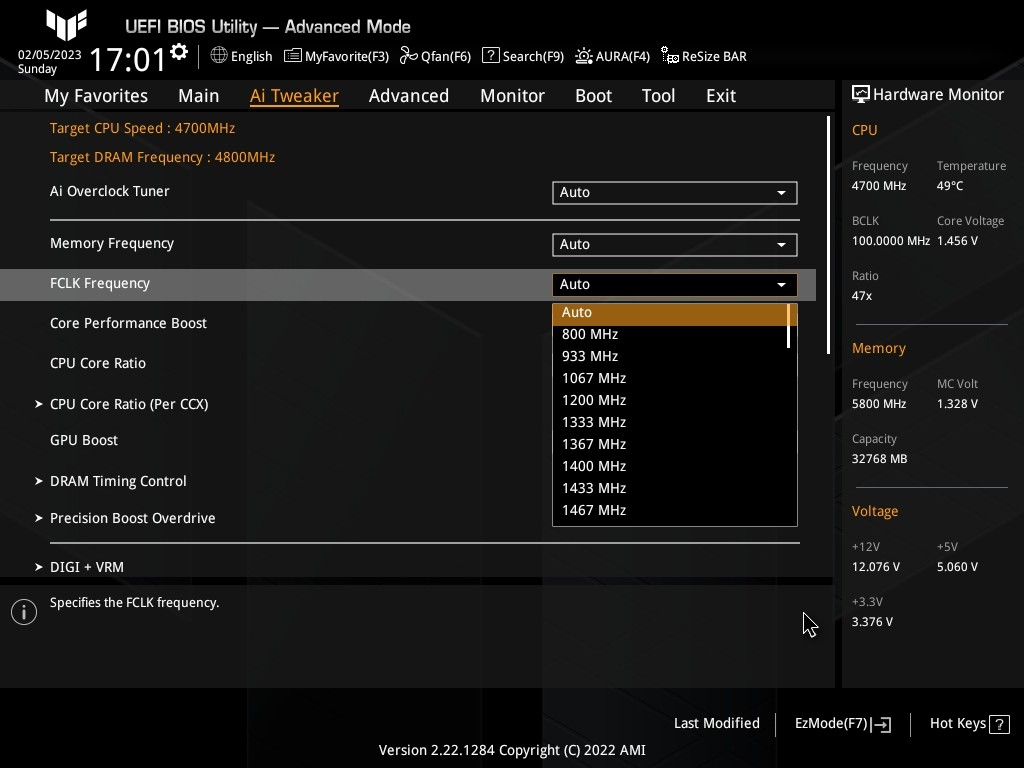
Task: Toggle the ReSize BAR icon
Action: pos(669,56)
